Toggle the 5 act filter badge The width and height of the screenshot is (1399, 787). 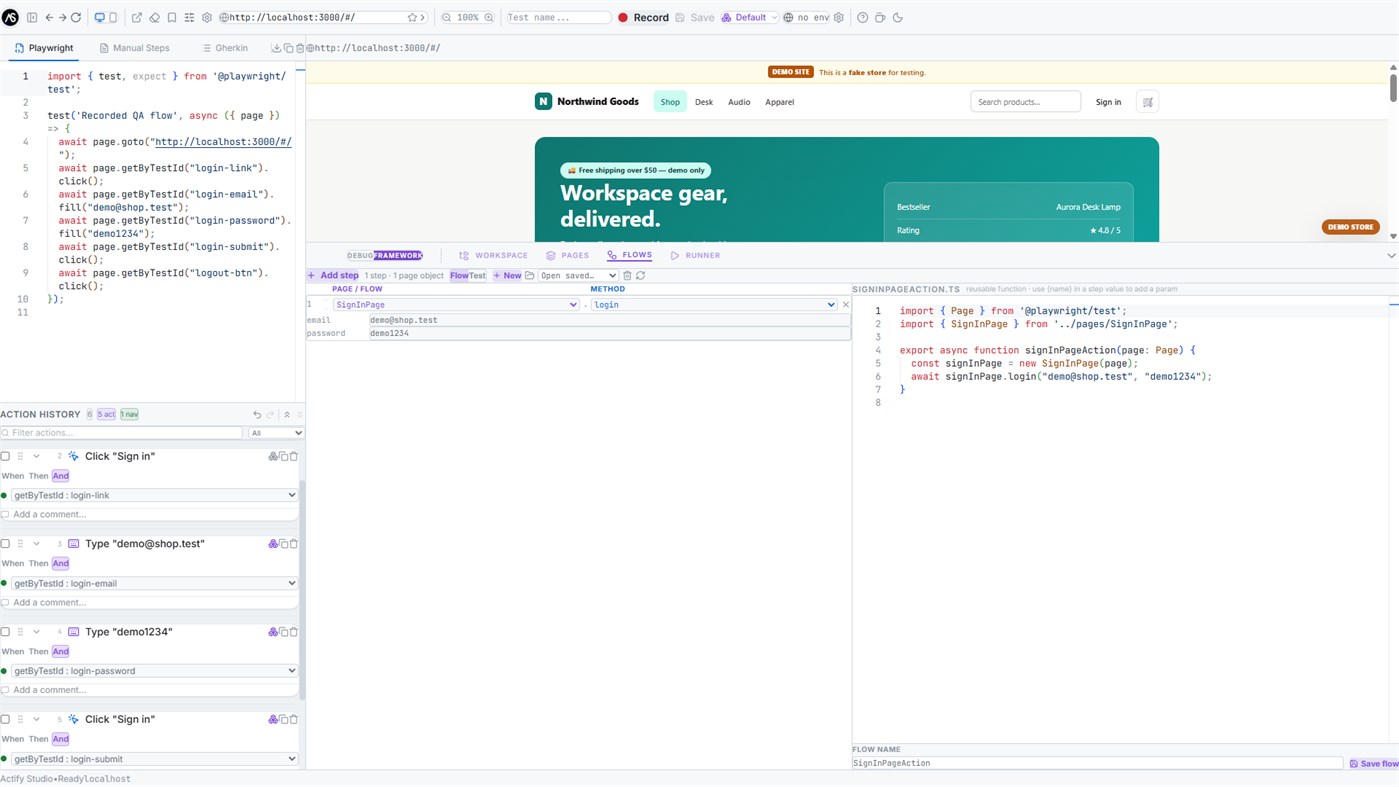(x=106, y=414)
